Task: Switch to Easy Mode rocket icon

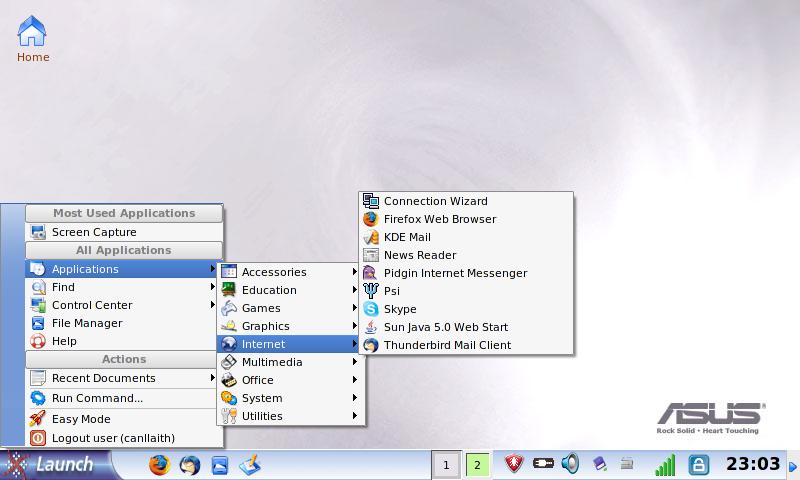Action: click(x=38, y=419)
